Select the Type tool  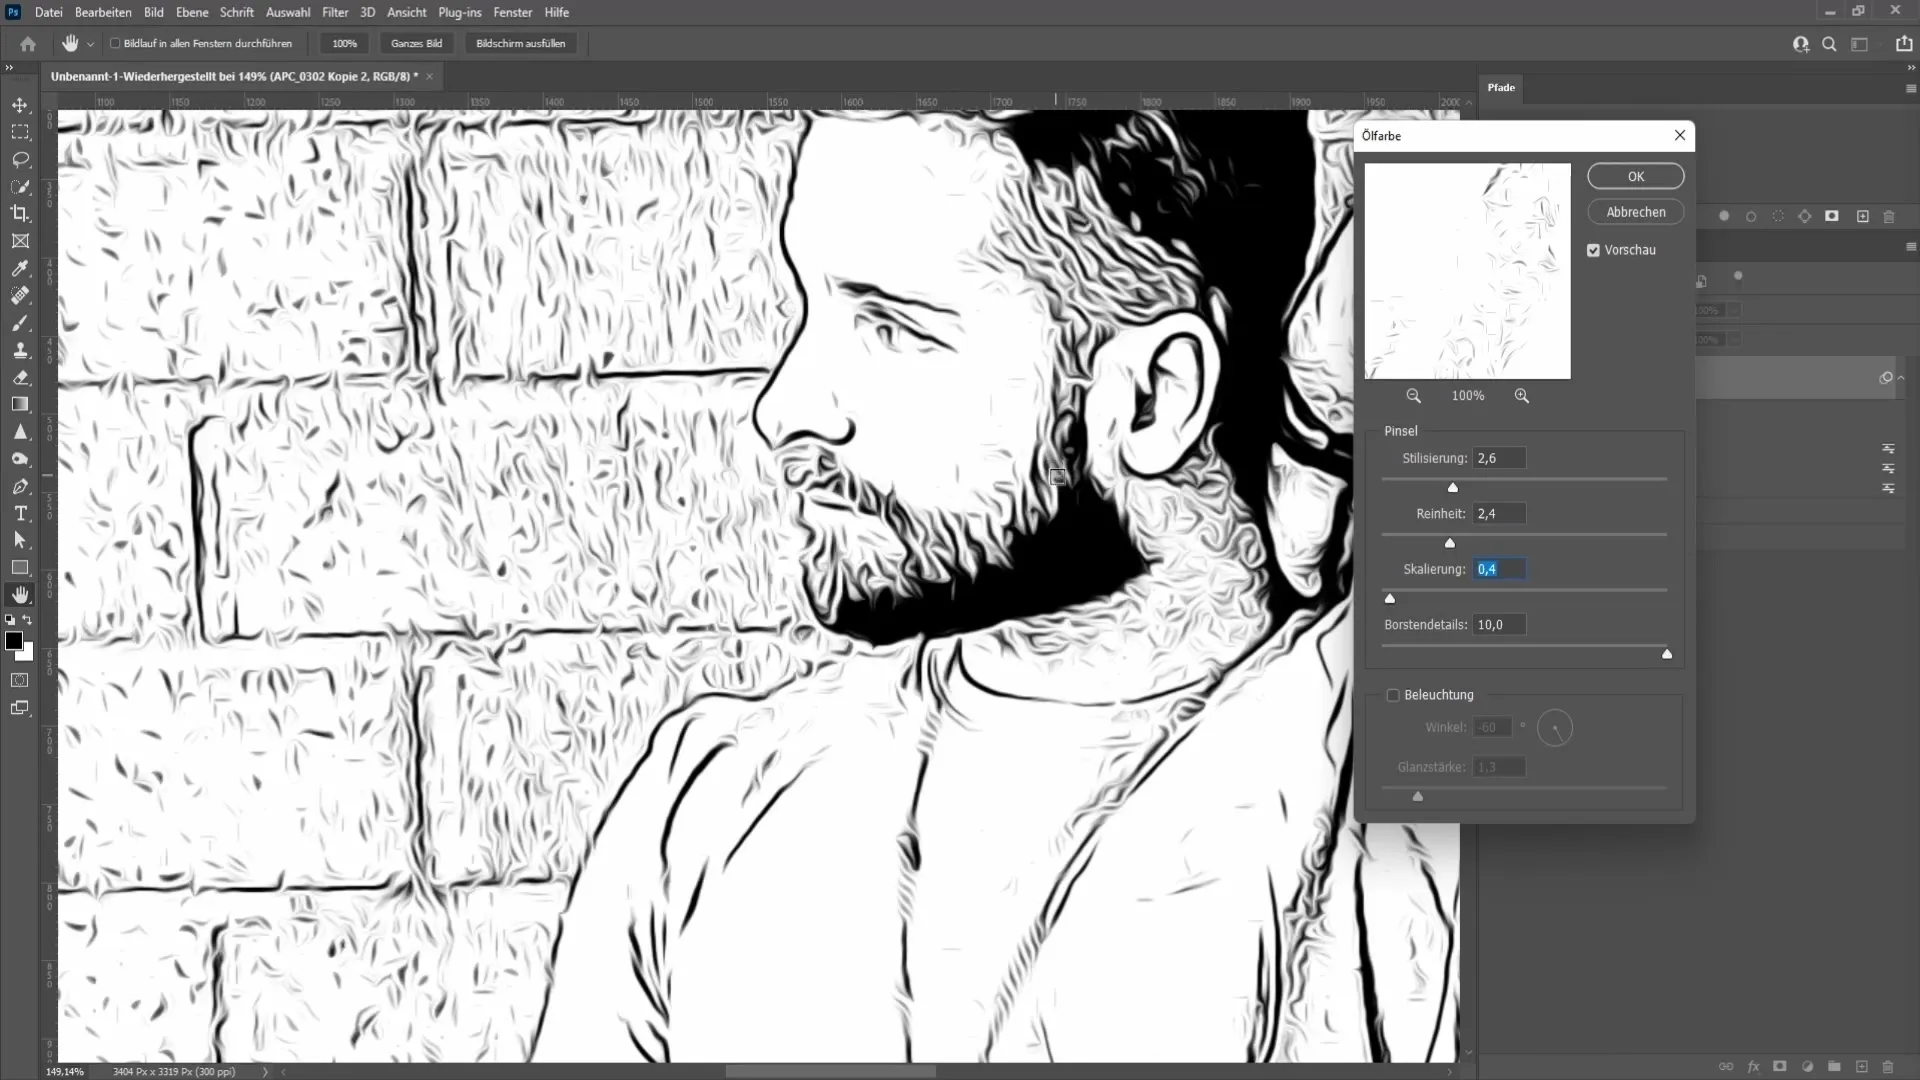18,514
